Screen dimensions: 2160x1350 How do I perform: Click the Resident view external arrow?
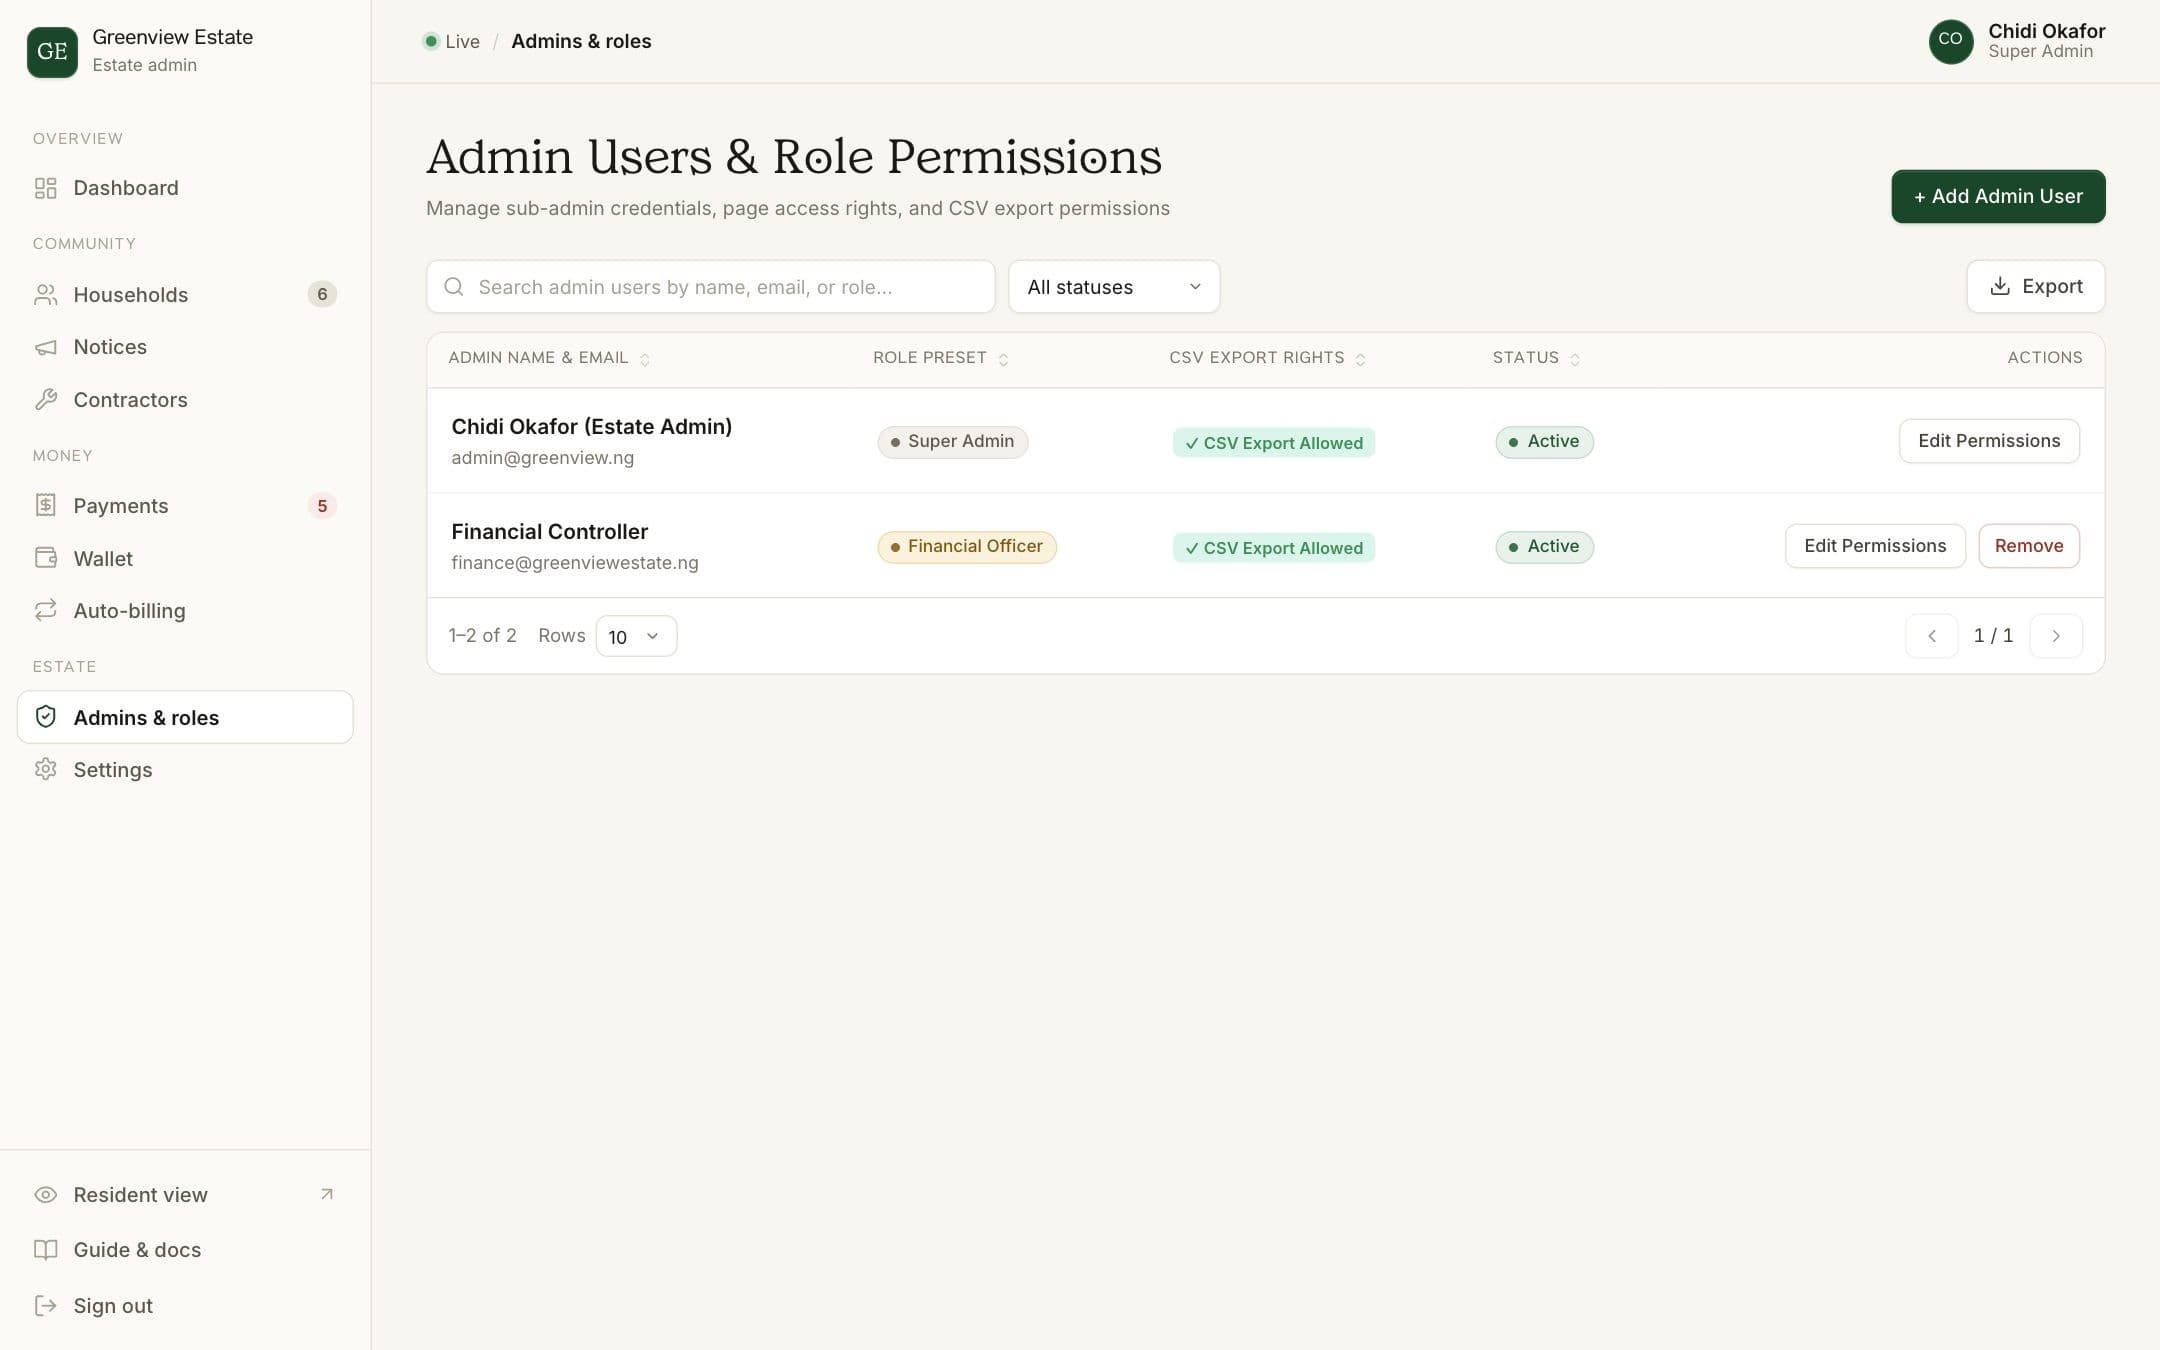[326, 1194]
